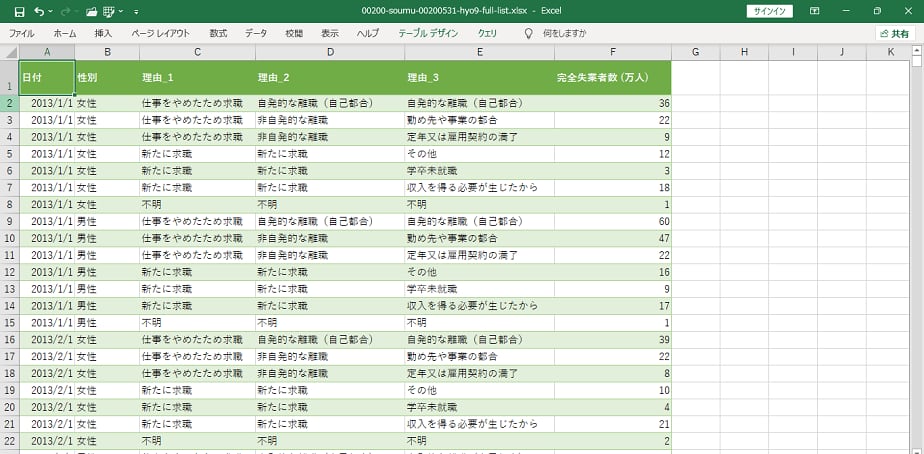
Task: Open the 挿入 ribbon tab
Action: pyautogui.click(x=103, y=34)
